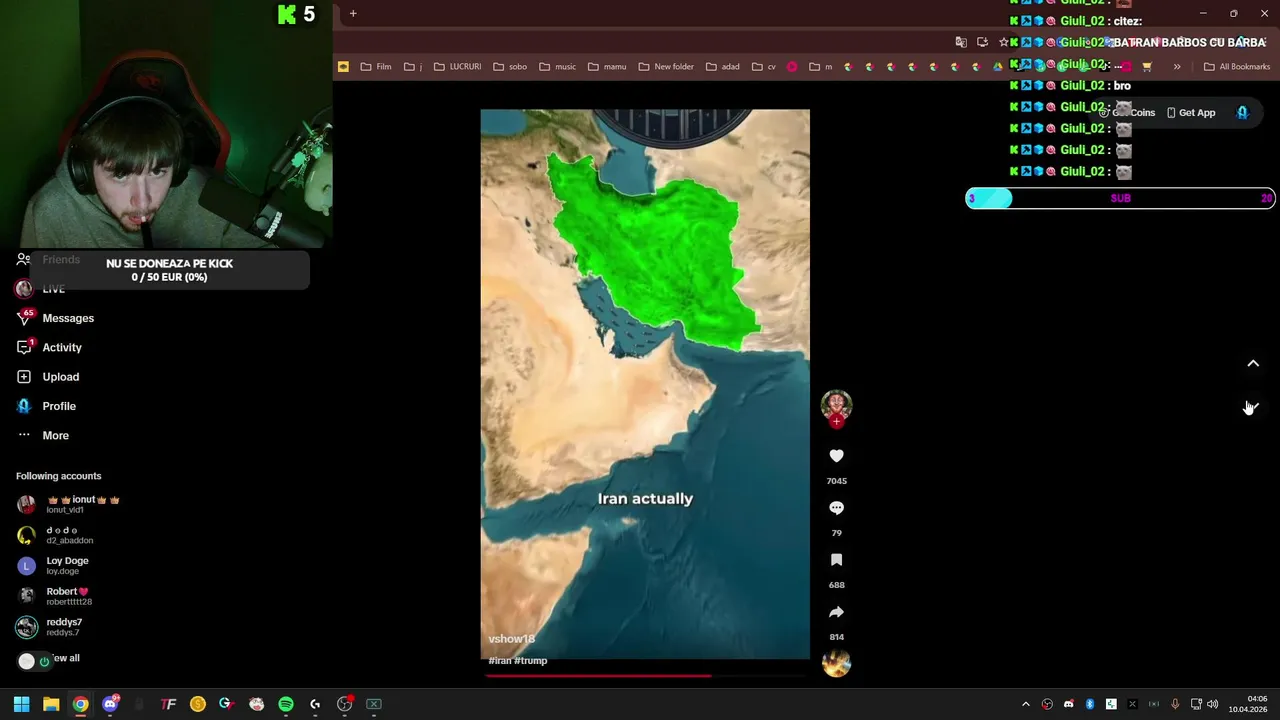Open the TF app in the taskbar
The width and height of the screenshot is (1280, 720).
(x=168, y=704)
